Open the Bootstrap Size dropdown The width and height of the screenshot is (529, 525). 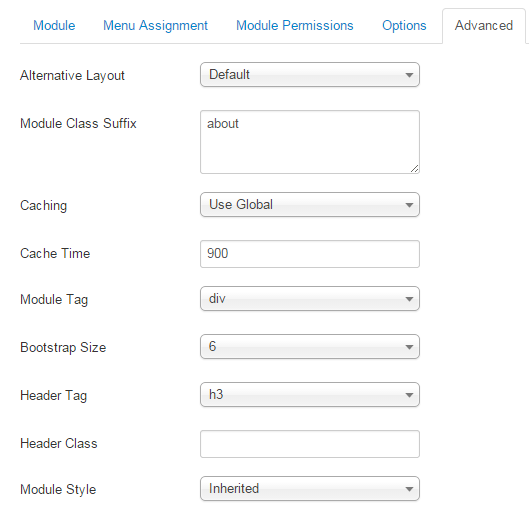click(x=310, y=347)
